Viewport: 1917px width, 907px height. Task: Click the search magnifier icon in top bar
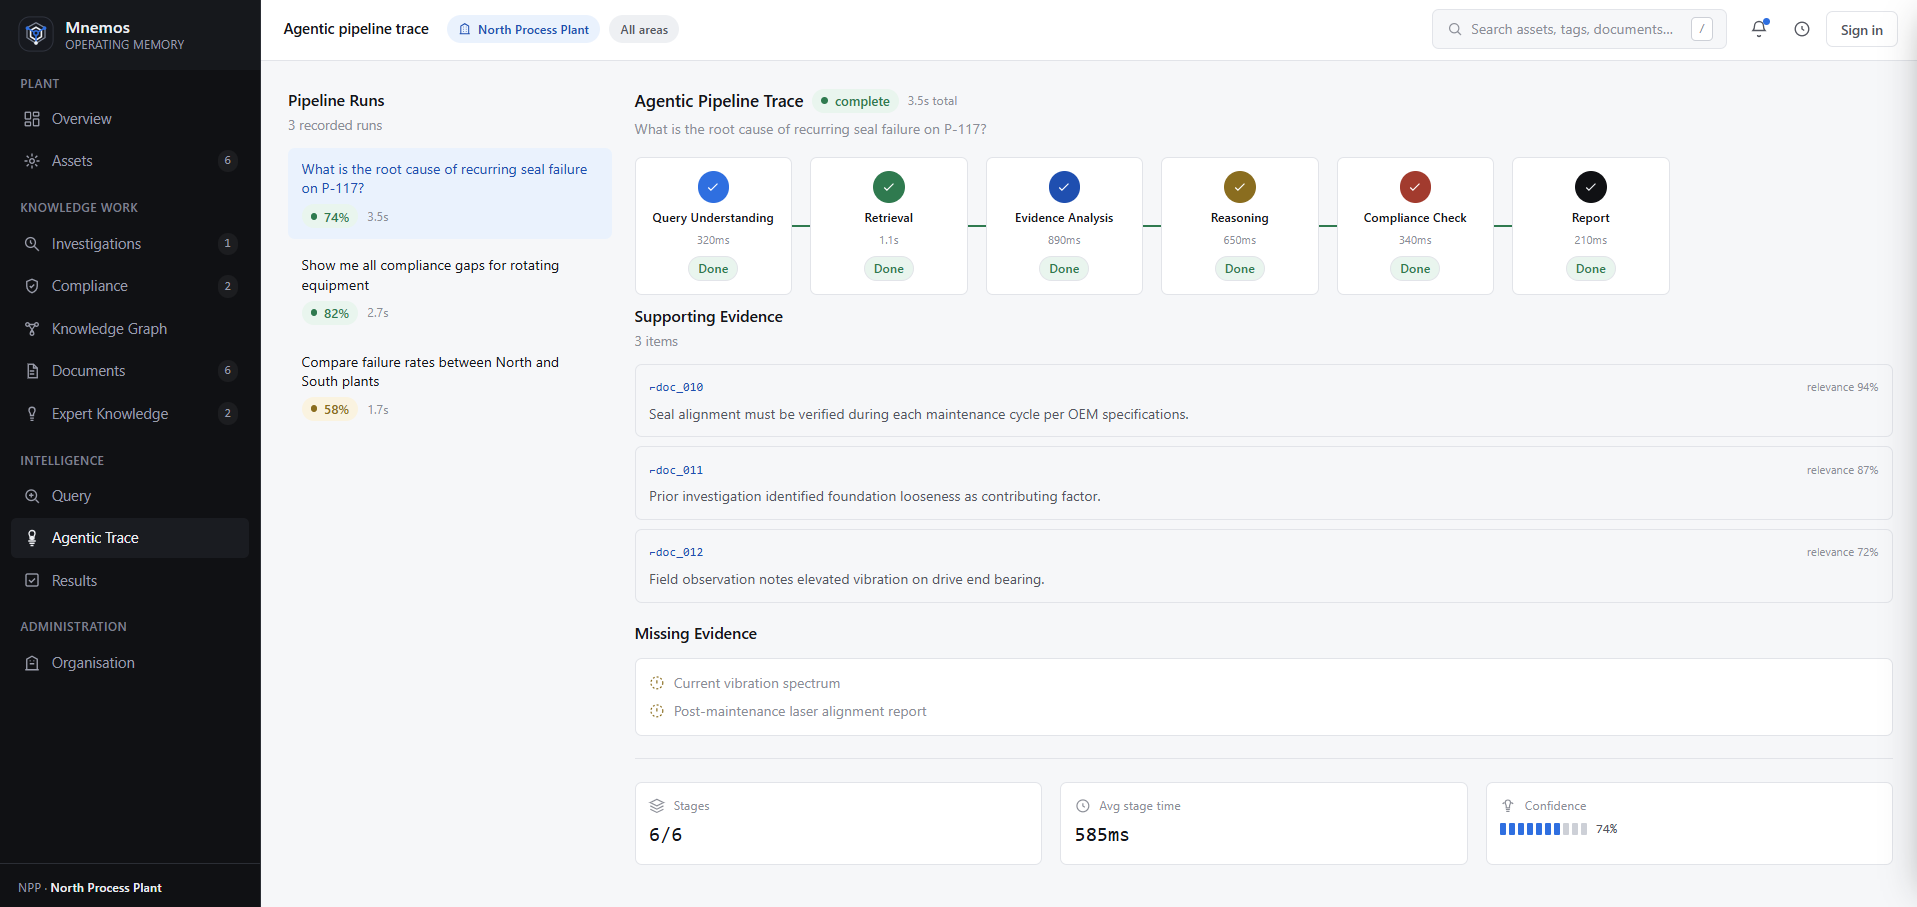point(1455,30)
